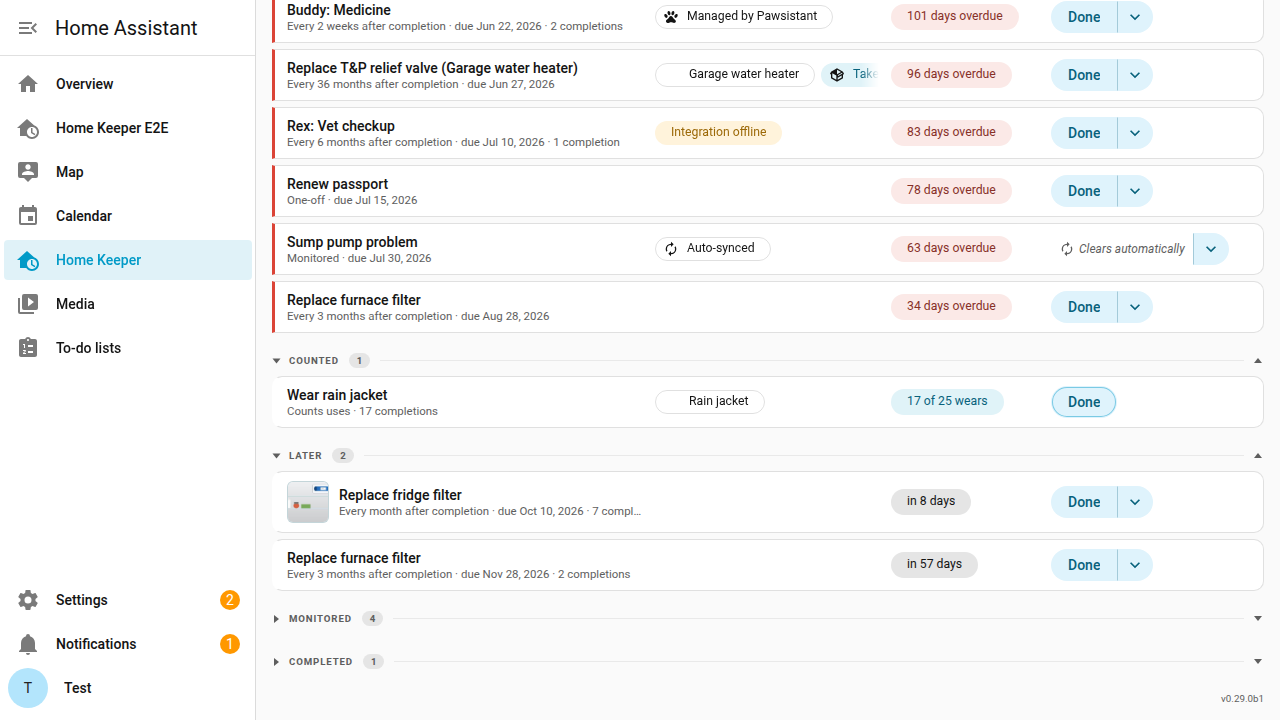Image resolution: width=1280 pixels, height=720 pixels.
Task: Collapse the sidebar menu icon
Action: [28, 28]
